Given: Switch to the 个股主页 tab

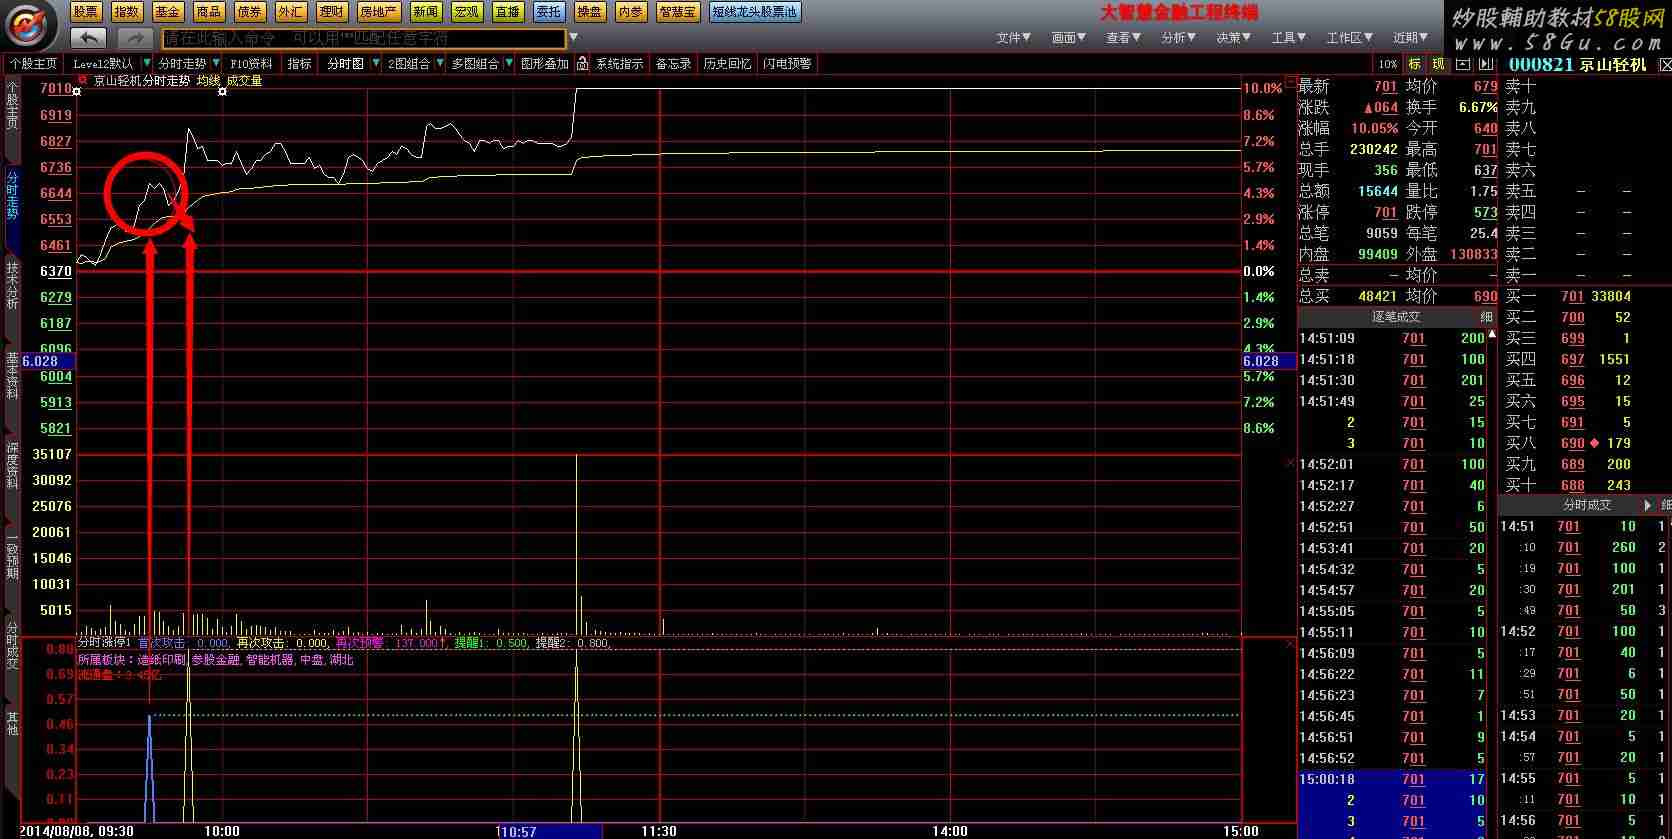Looking at the screenshot, I should 33,63.
